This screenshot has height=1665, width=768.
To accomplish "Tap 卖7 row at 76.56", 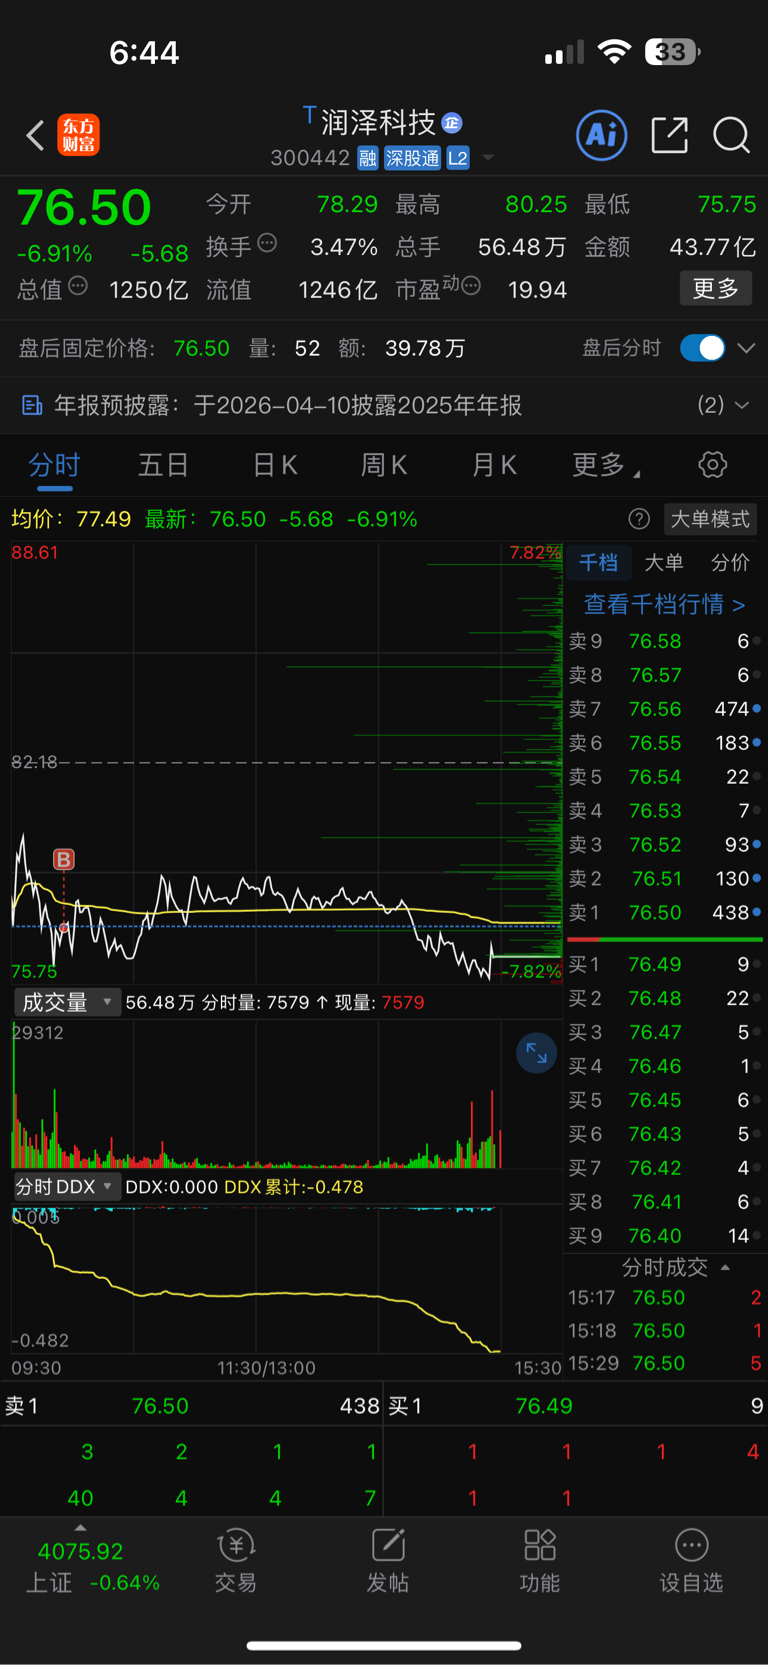I will (665, 709).
